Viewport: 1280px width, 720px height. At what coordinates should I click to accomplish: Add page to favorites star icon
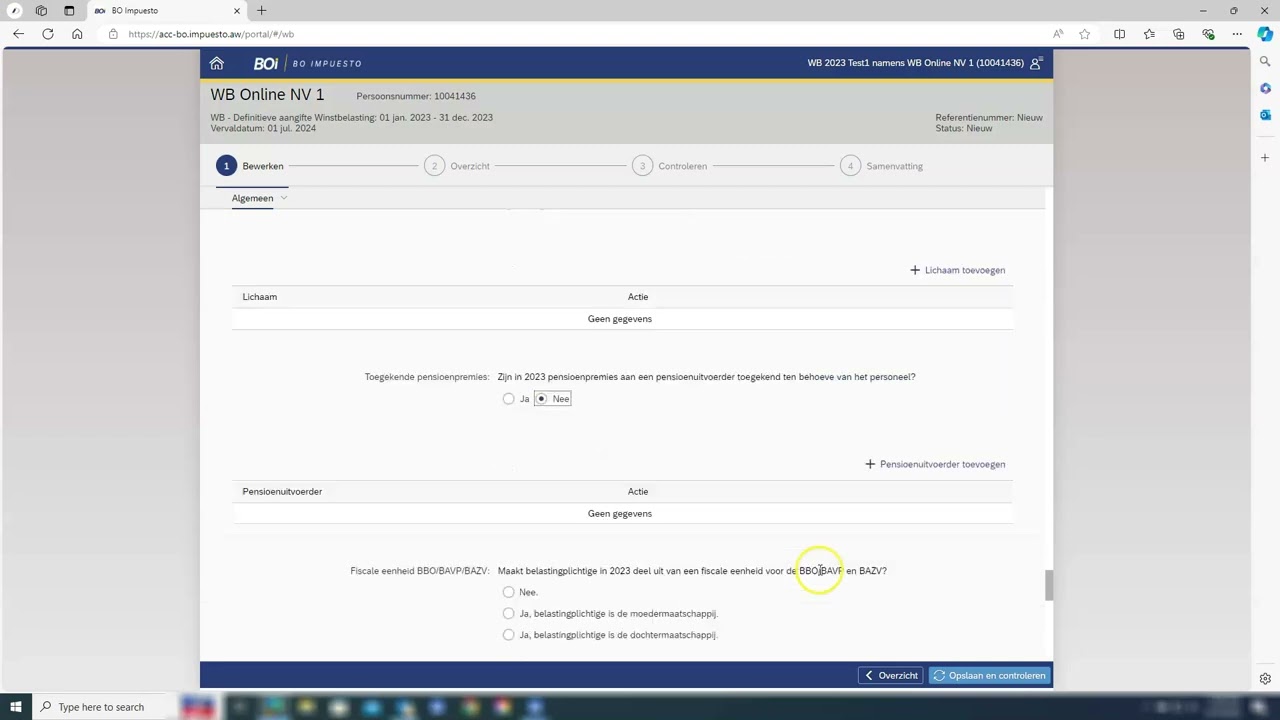click(1085, 34)
